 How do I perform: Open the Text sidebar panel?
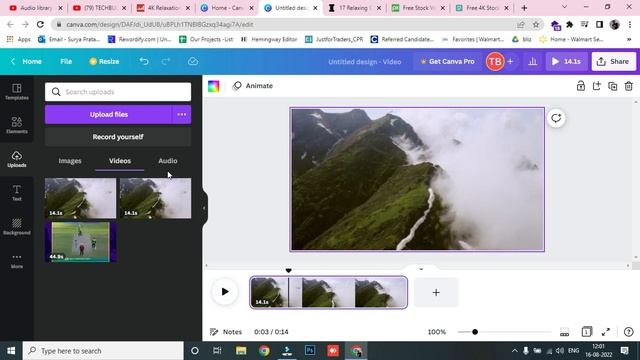17,193
